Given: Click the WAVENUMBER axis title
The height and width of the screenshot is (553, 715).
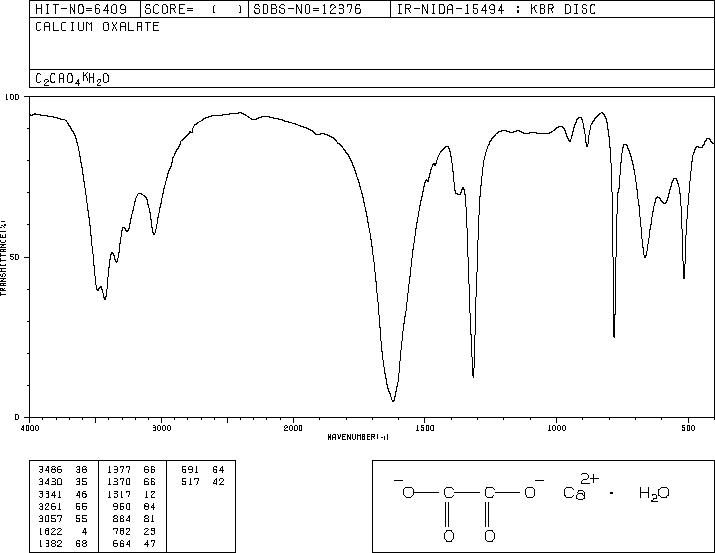Looking at the screenshot, I should [358, 437].
